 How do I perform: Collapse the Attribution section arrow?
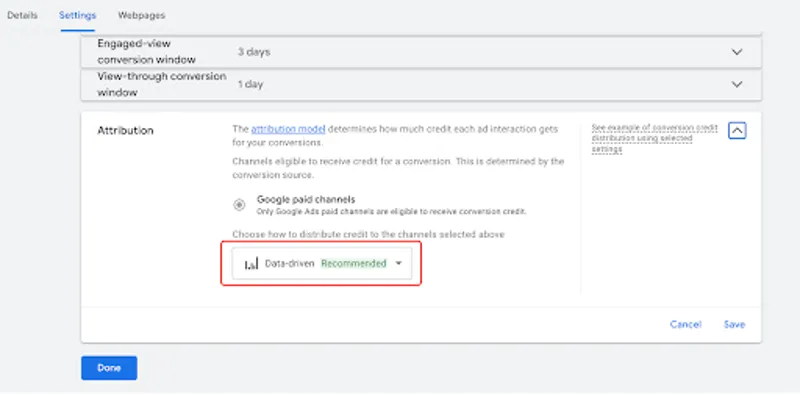coord(737,131)
